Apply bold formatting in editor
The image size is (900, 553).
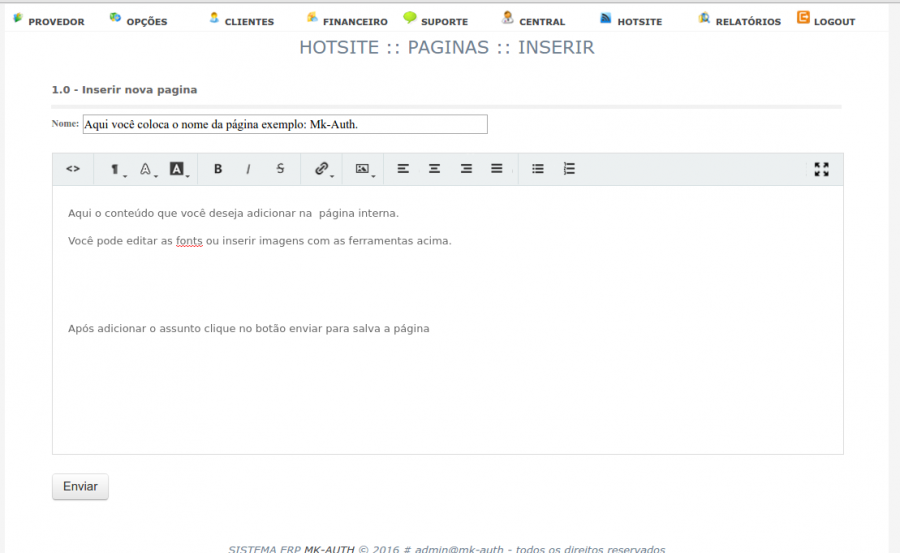click(x=218, y=169)
